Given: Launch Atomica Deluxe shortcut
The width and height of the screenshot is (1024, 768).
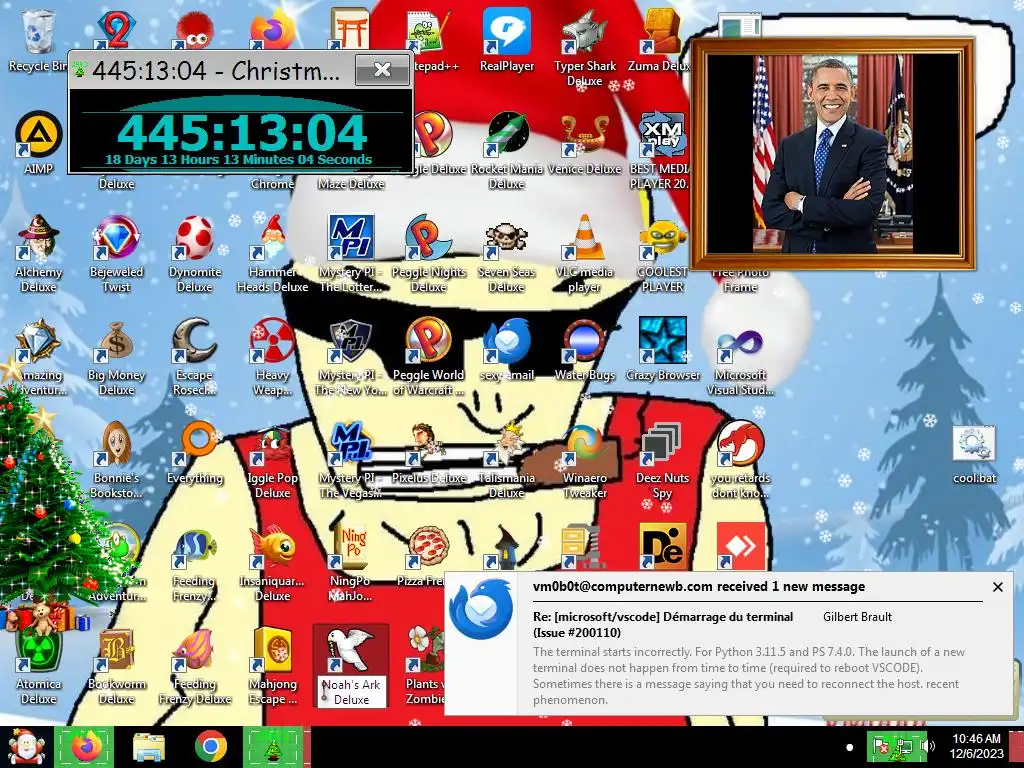Looking at the screenshot, I should [38, 666].
